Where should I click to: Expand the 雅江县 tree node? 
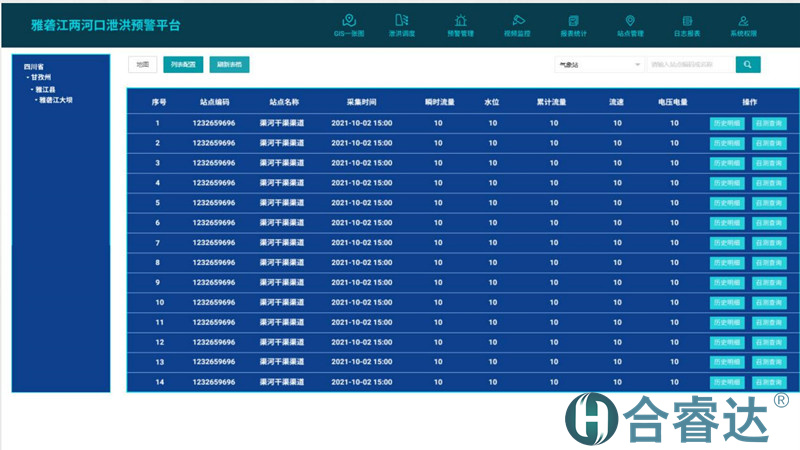tap(45, 89)
